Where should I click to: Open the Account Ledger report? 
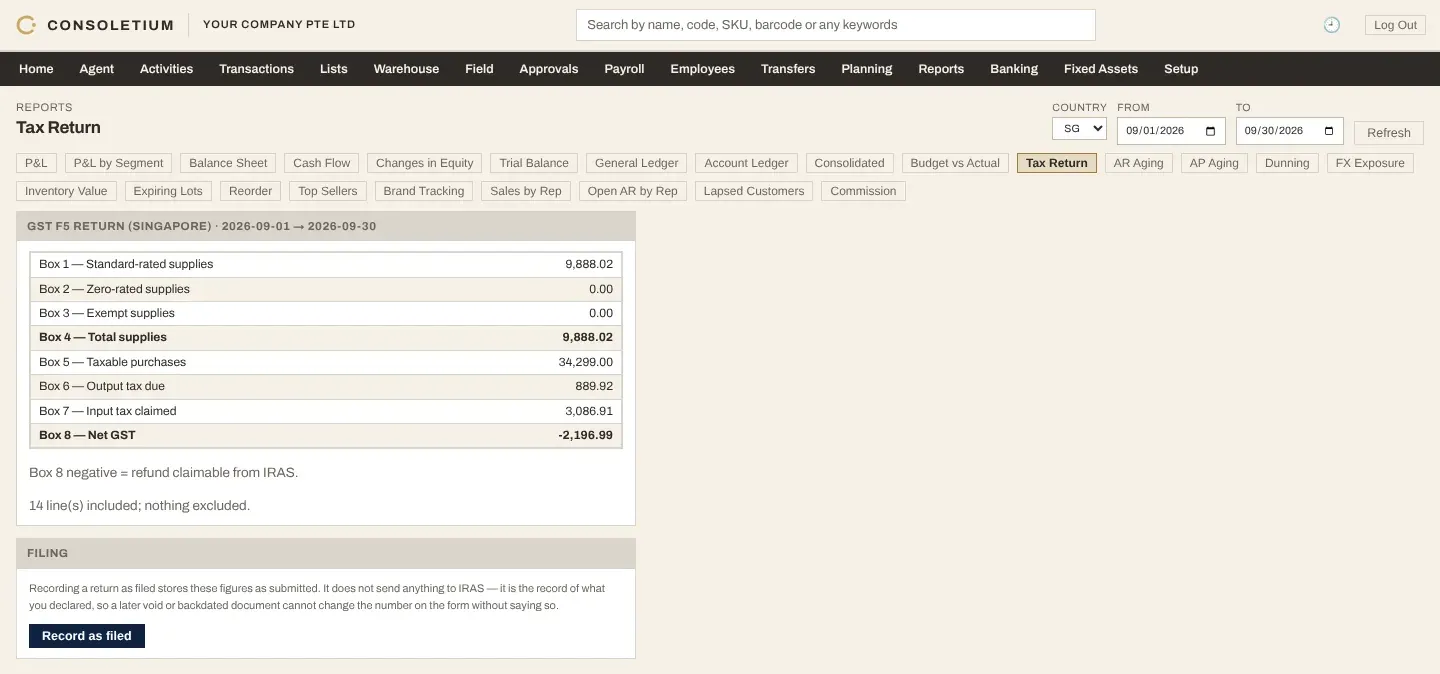tap(746, 163)
